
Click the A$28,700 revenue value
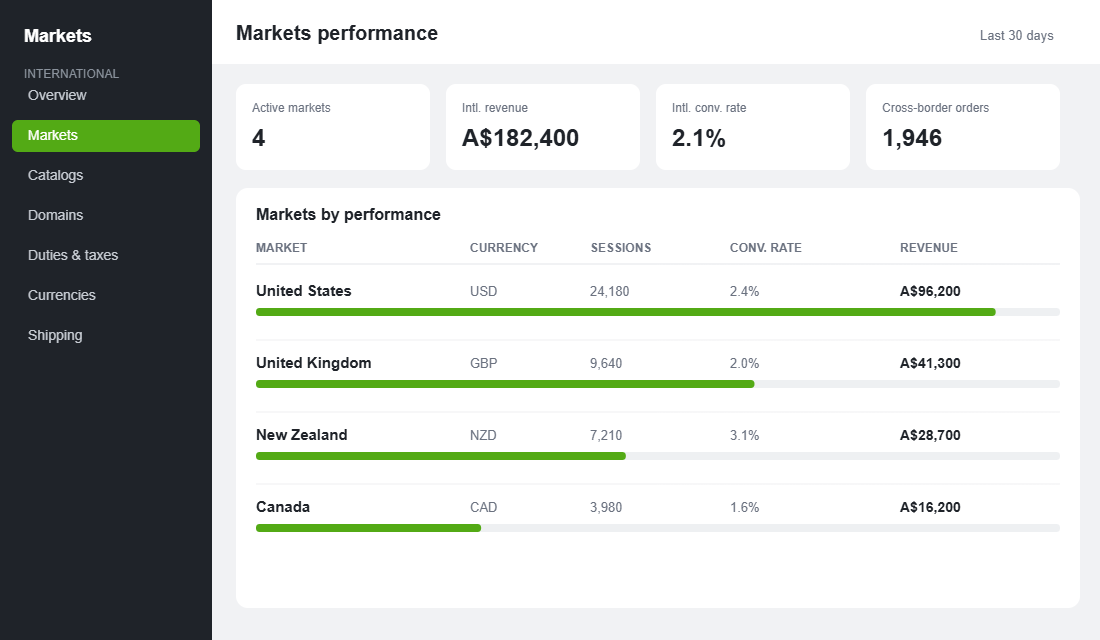tap(930, 435)
